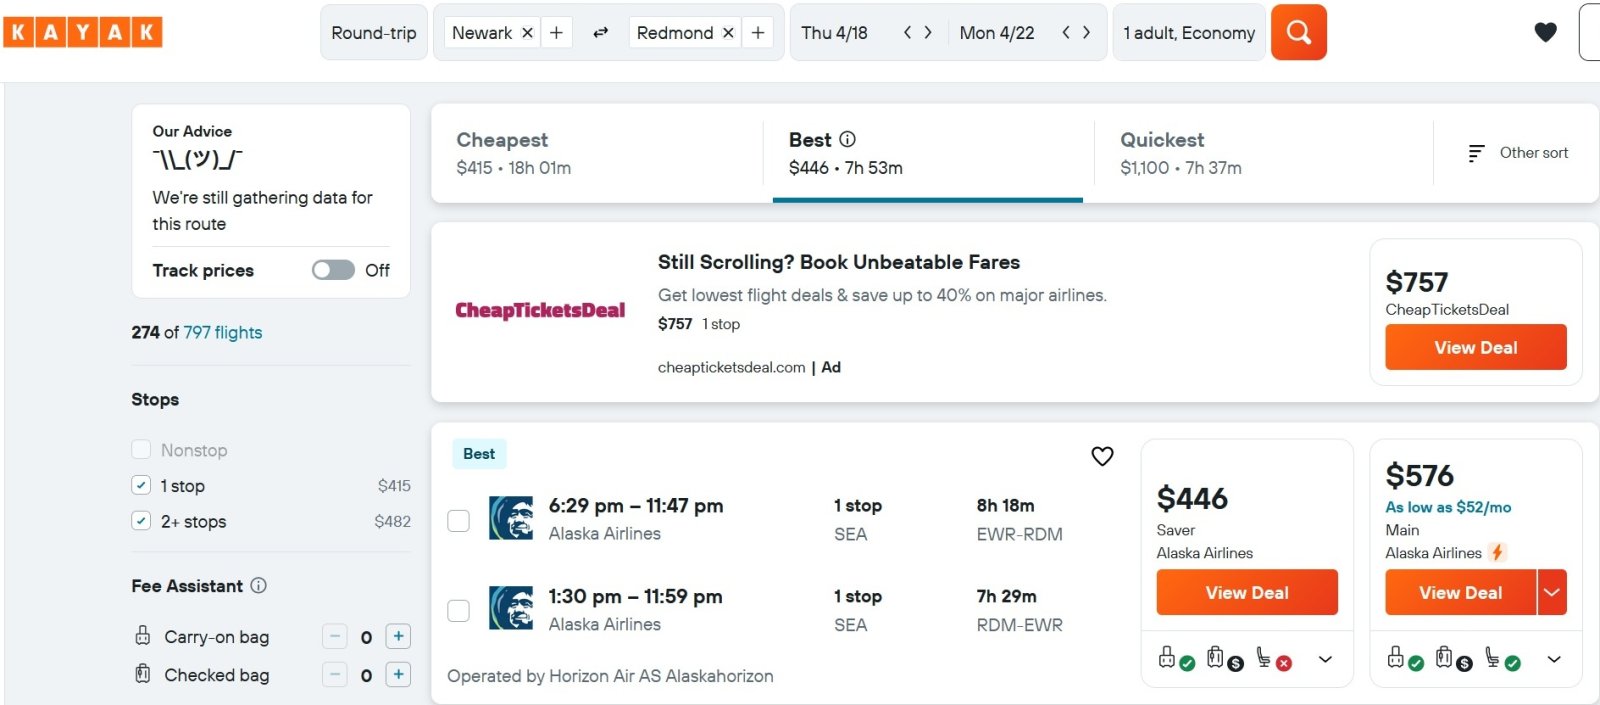Screen dimensions: 1600x705
Task: Click View Deal for CheapTicketsDeal $757
Action: [1475, 347]
